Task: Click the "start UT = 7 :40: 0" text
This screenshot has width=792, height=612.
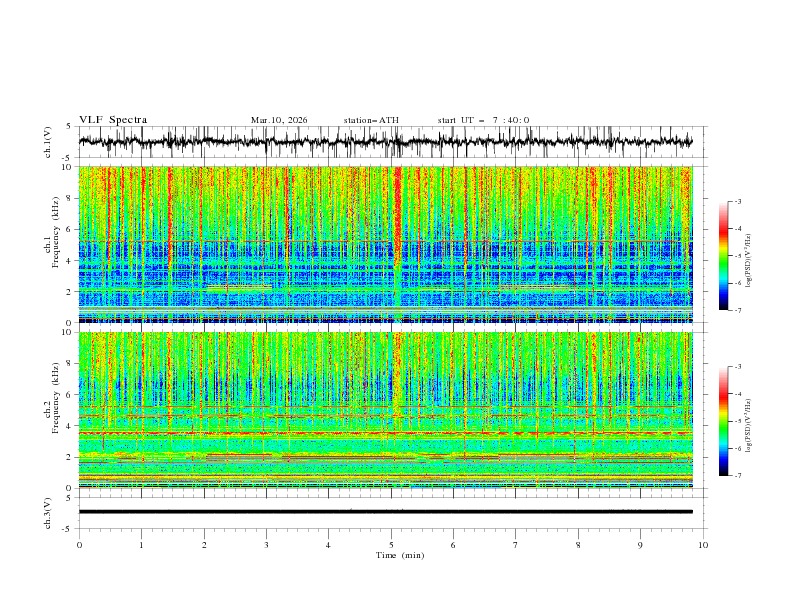Action: [x=483, y=120]
